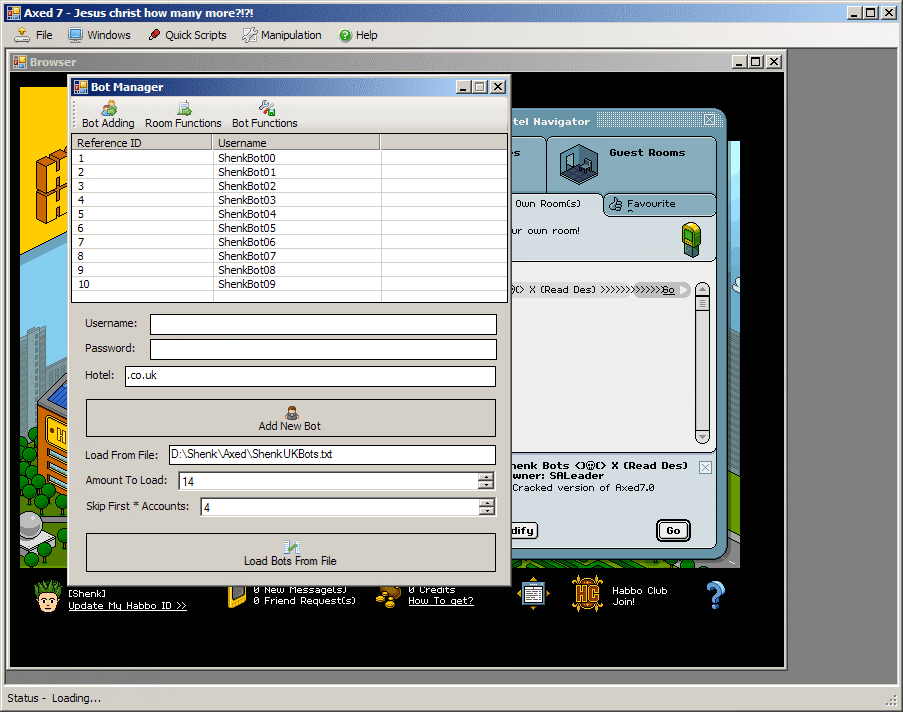The height and width of the screenshot is (712, 903).
Task: Increase the Amount To Load value
Action: click(x=487, y=477)
